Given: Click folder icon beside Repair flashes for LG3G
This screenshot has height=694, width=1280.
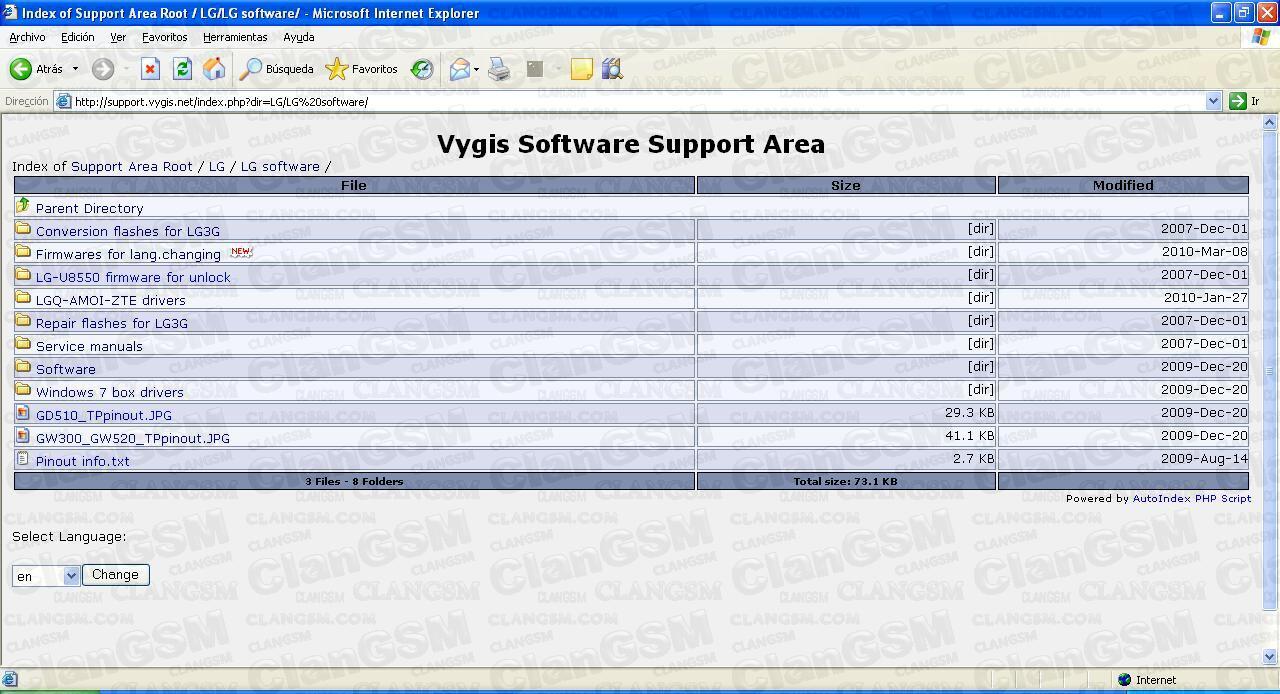Looking at the screenshot, I should point(23,321).
